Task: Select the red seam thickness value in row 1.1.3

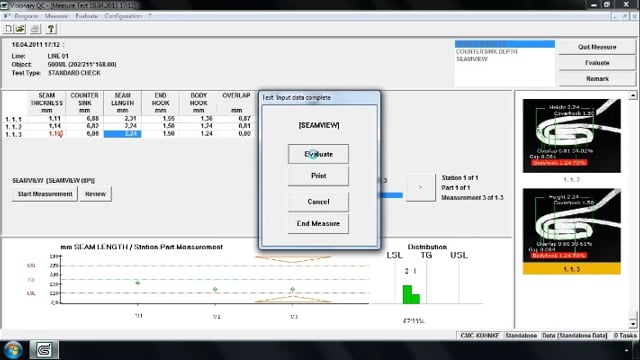Action: pyautogui.click(x=55, y=134)
